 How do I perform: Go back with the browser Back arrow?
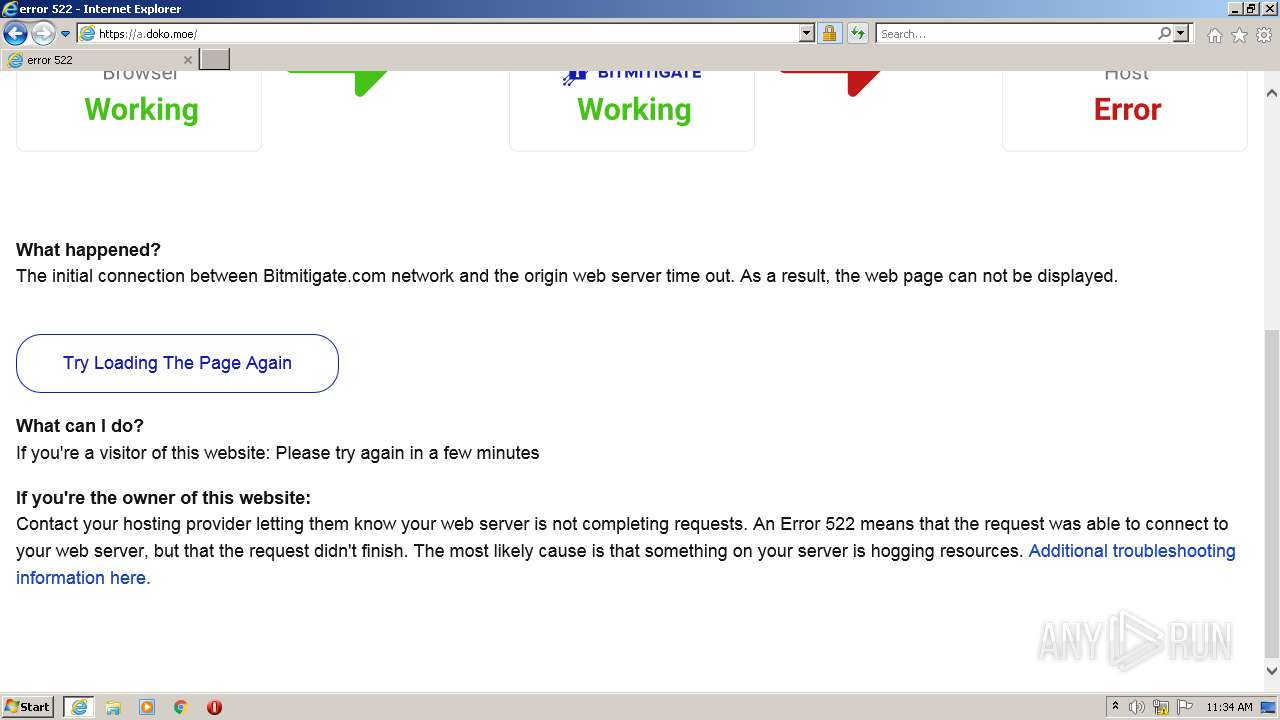point(15,33)
